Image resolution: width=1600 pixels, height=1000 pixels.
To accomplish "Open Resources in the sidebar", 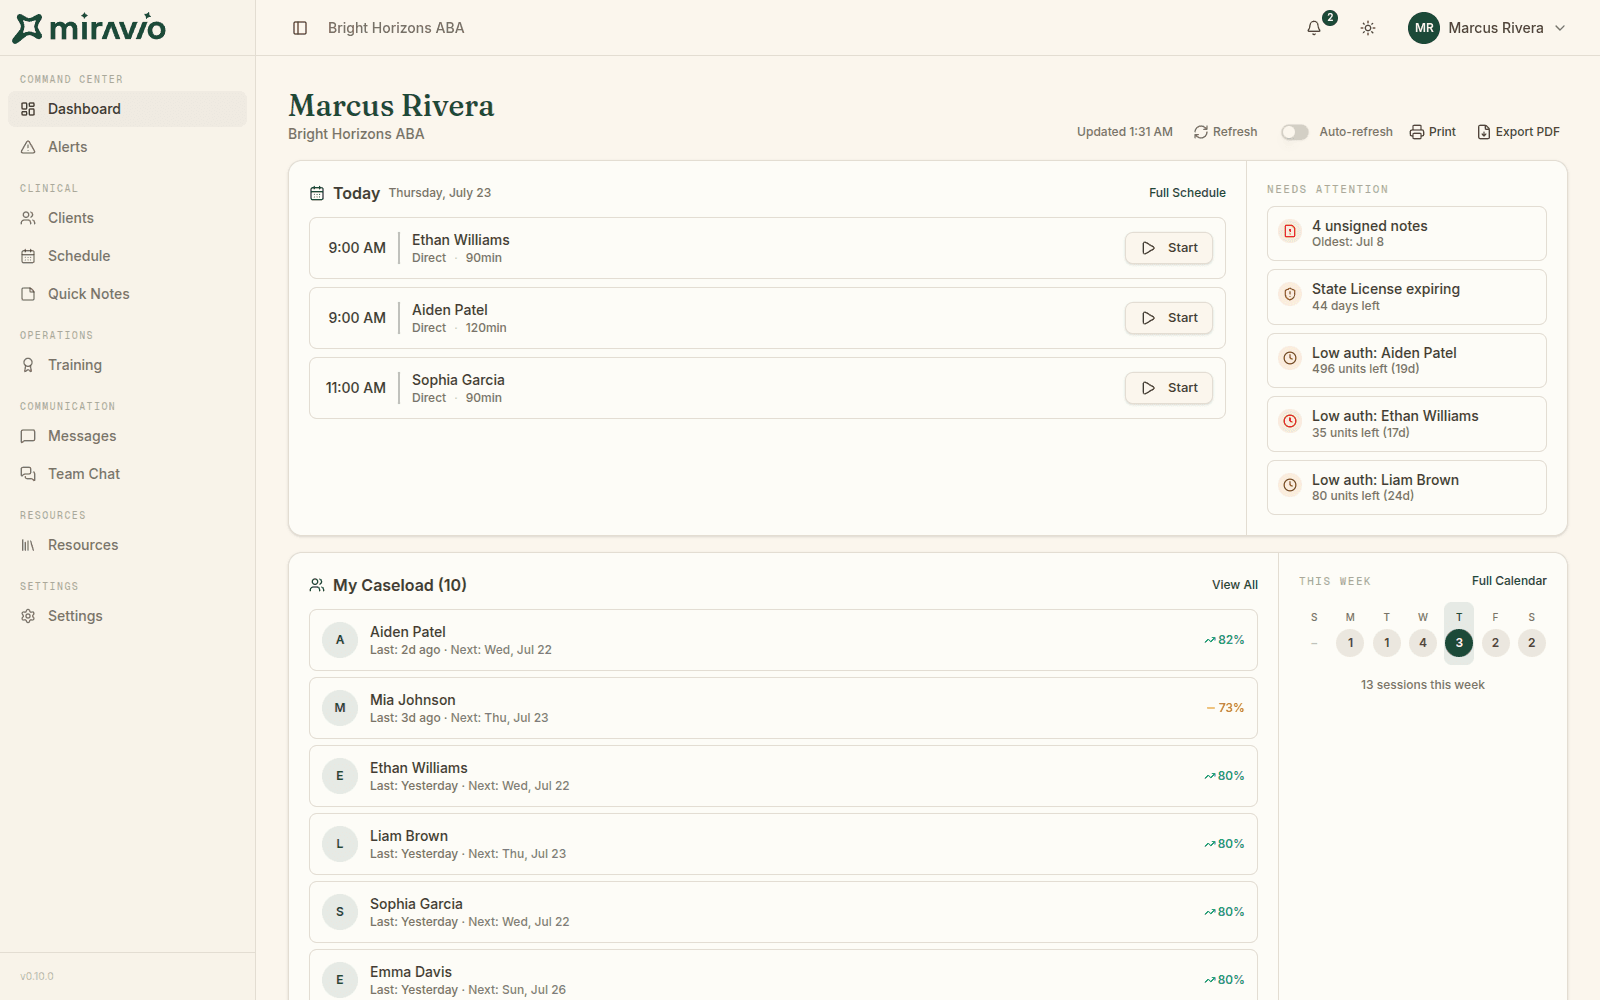I will click(127, 545).
